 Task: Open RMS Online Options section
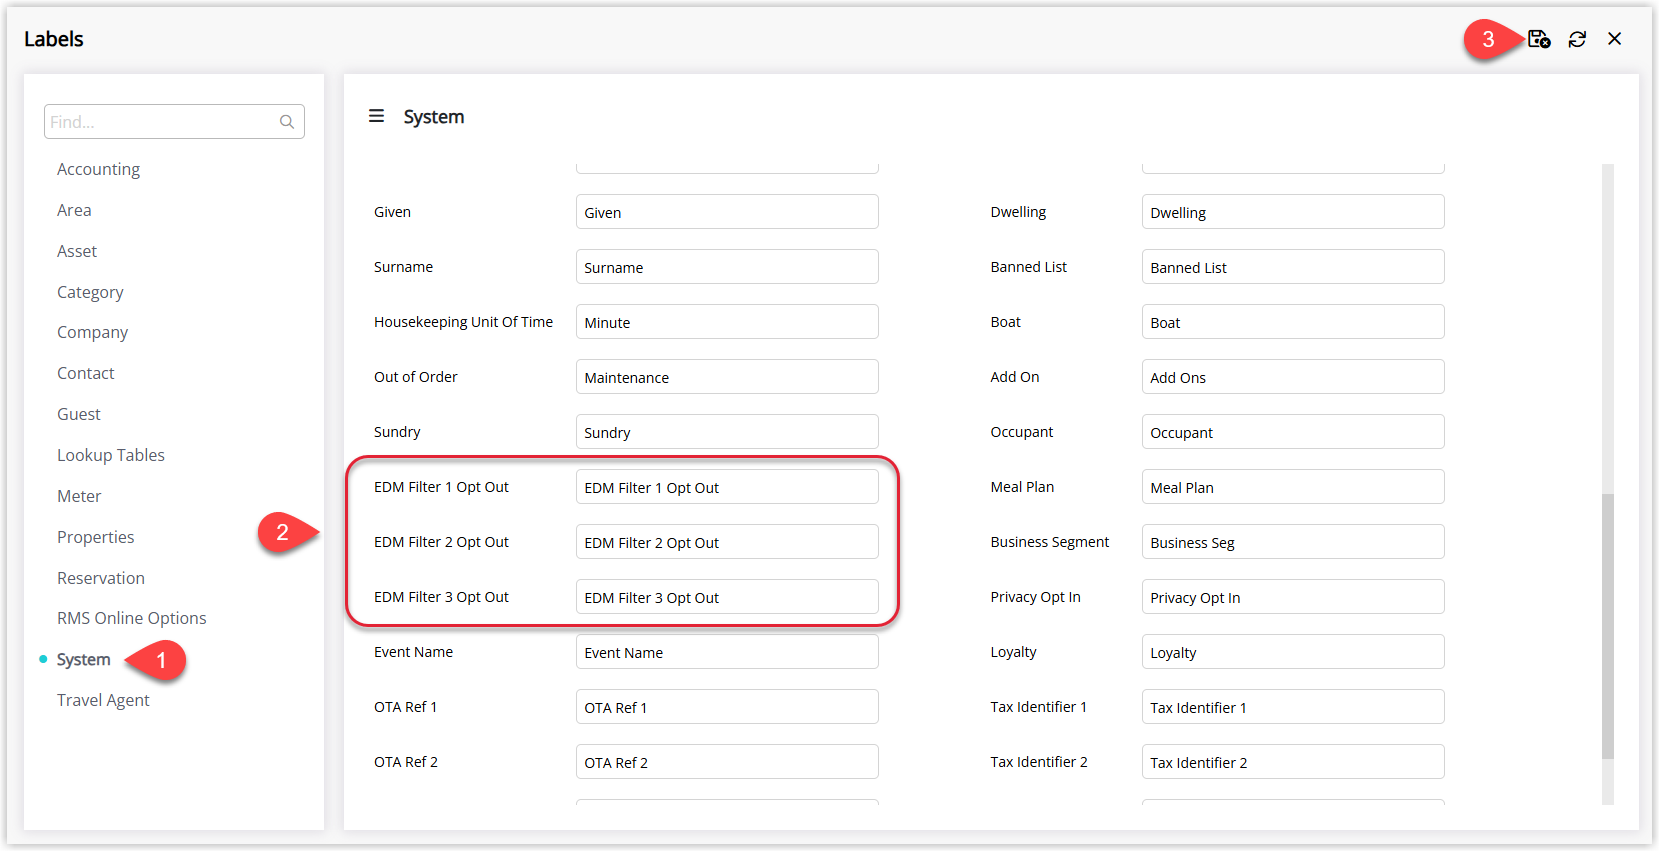click(131, 618)
